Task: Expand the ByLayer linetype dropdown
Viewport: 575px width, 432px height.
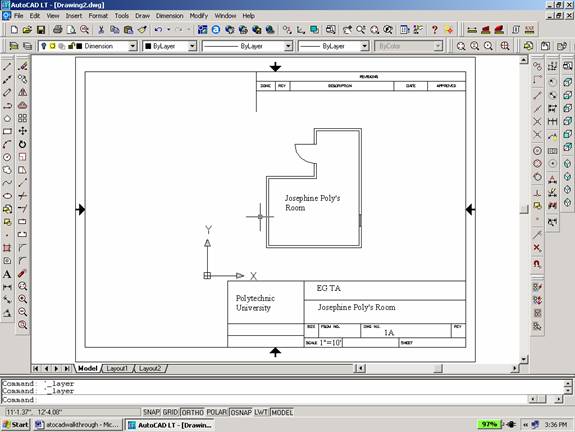Action: 289,46
